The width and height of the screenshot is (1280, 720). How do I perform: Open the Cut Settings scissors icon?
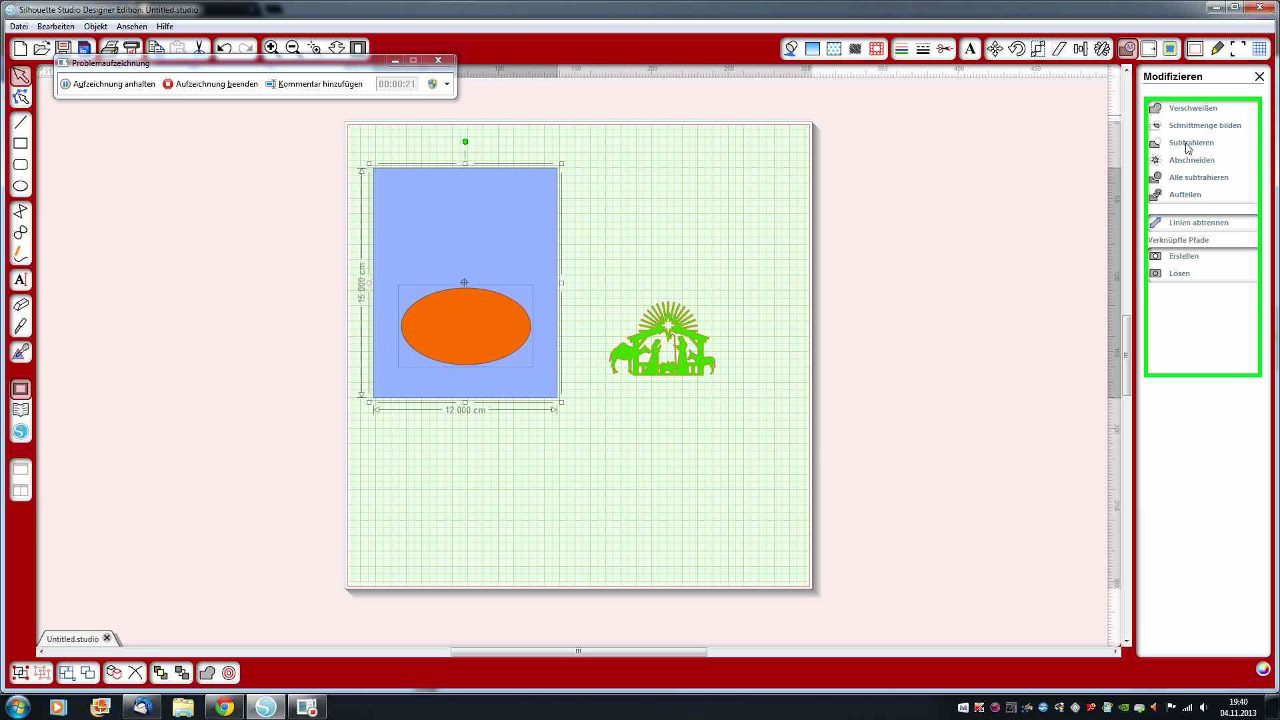pyautogui.click(x=945, y=48)
